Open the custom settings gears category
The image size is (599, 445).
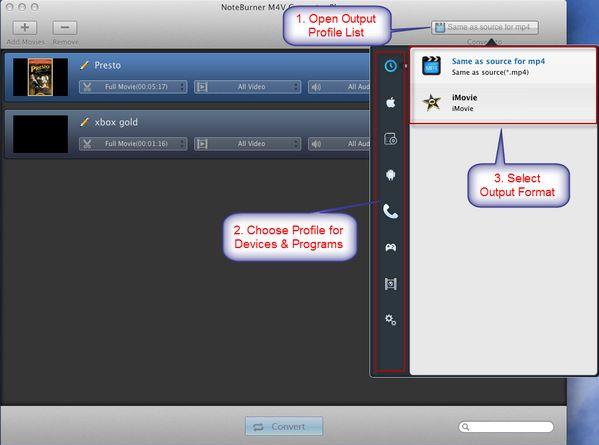click(x=390, y=320)
